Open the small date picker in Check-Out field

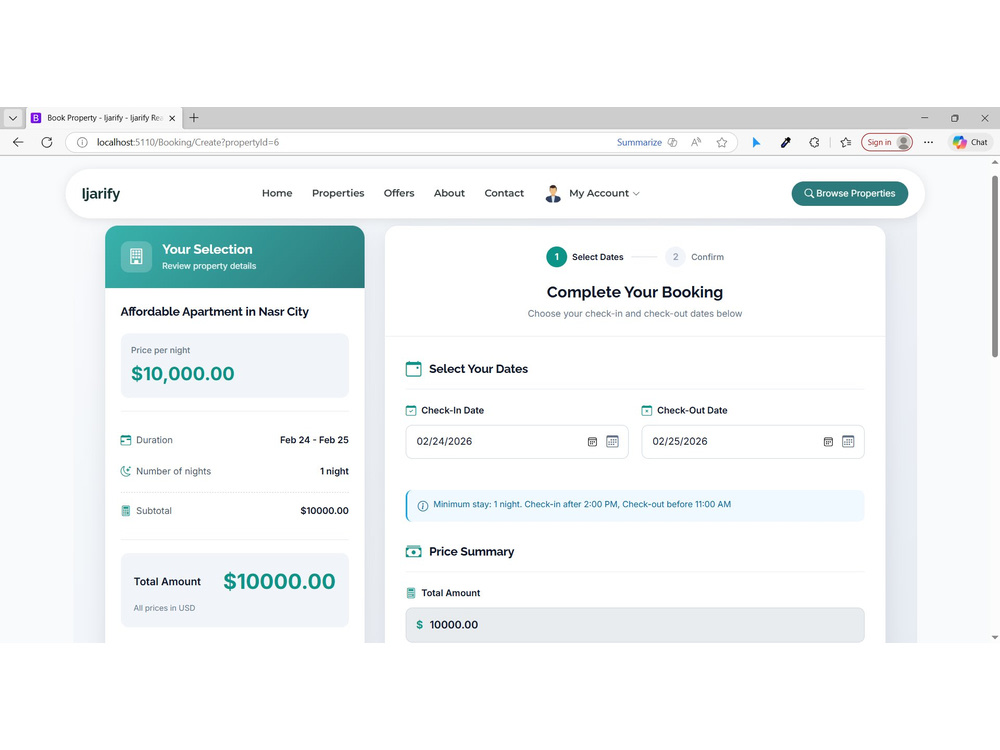(x=828, y=441)
